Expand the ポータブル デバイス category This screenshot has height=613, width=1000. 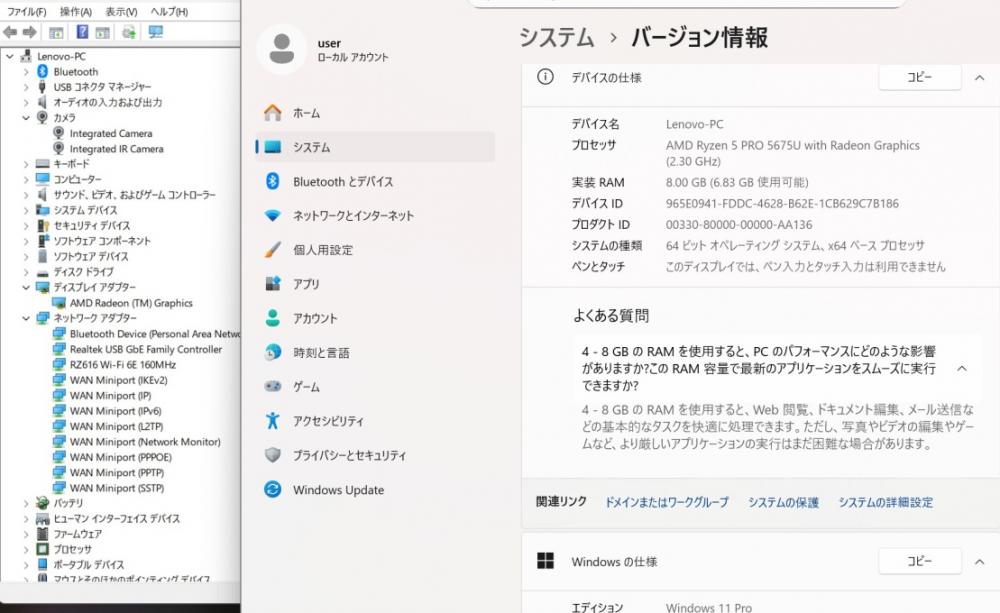pyautogui.click(x=26, y=565)
